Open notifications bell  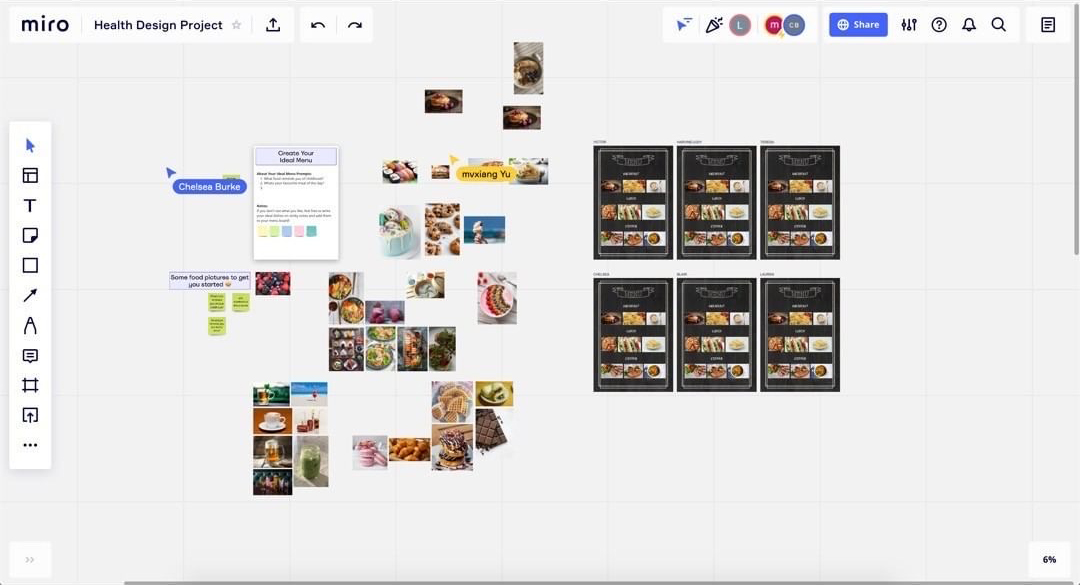point(969,25)
